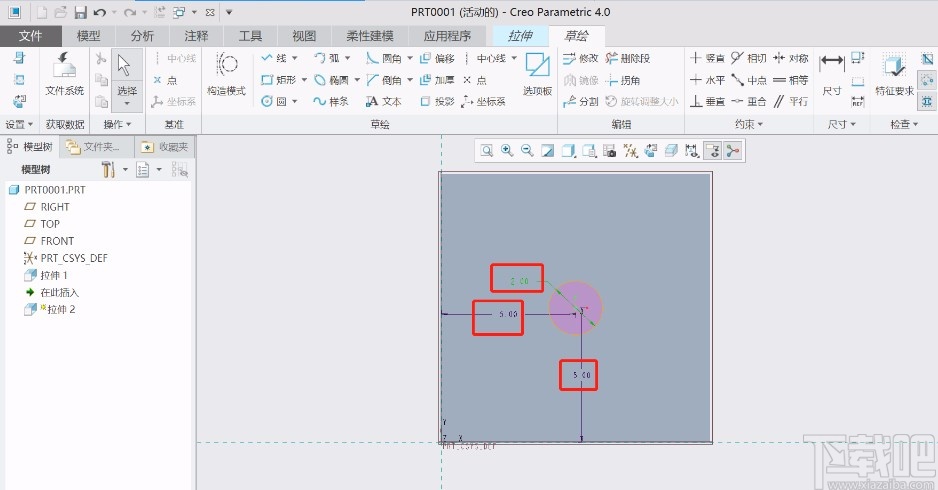Image resolution: width=938 pixels, height=490 pixels.
Task: Select the Text (文本) sketch tool
Action: coord(384,101)
